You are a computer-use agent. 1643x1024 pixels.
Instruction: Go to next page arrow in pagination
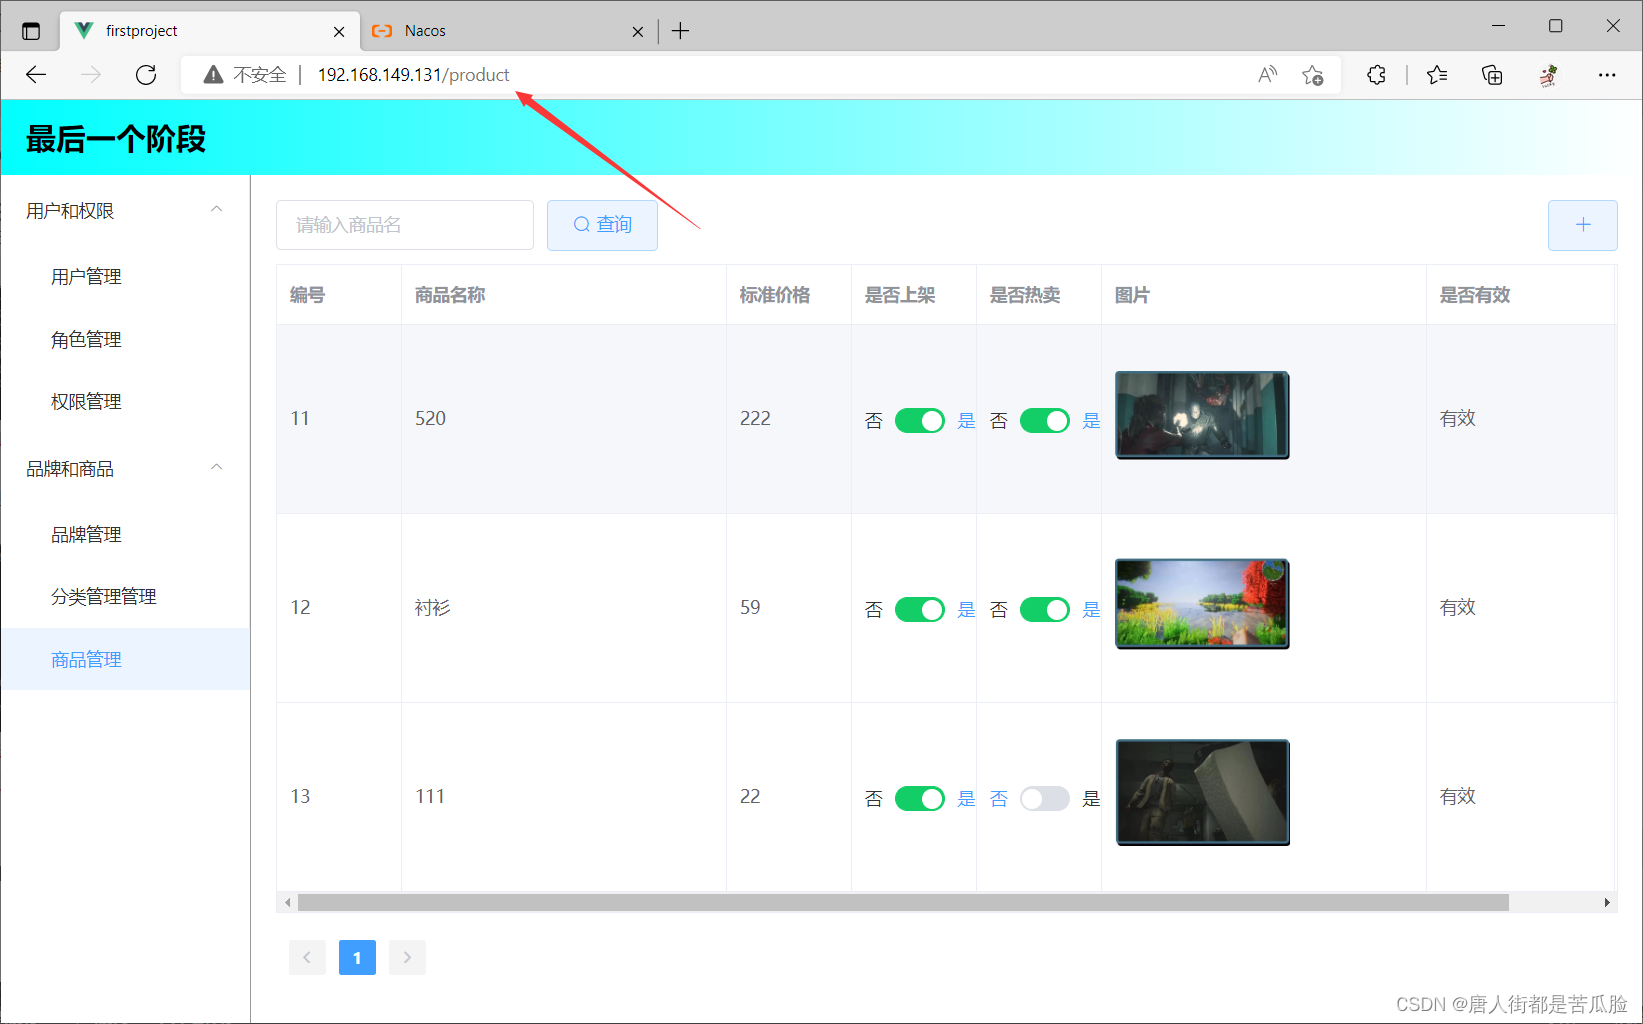tap(407, 958)
